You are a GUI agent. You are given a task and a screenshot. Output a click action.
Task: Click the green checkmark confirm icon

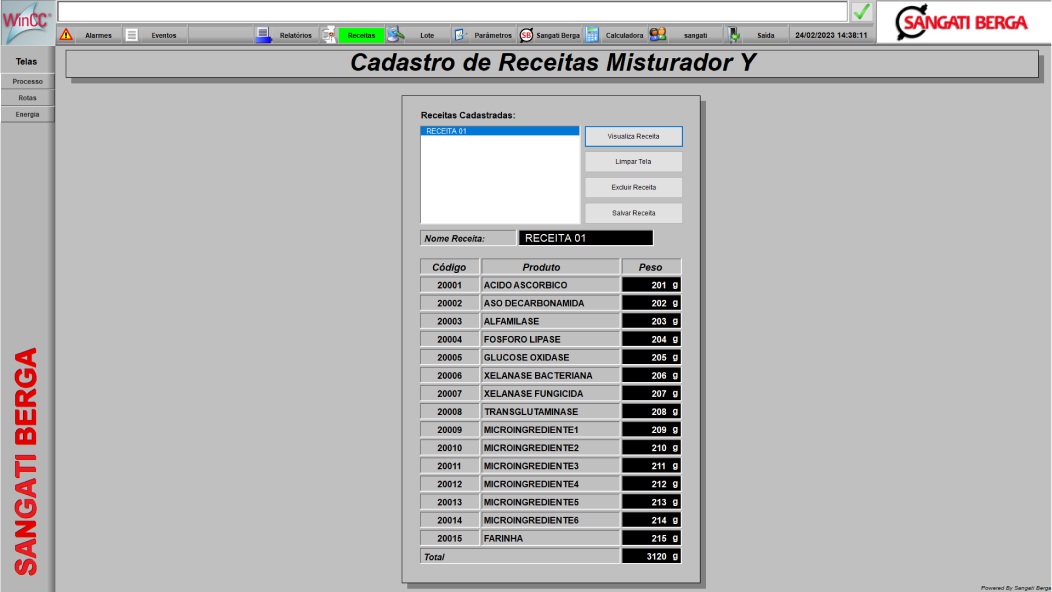tap(861, 12)
